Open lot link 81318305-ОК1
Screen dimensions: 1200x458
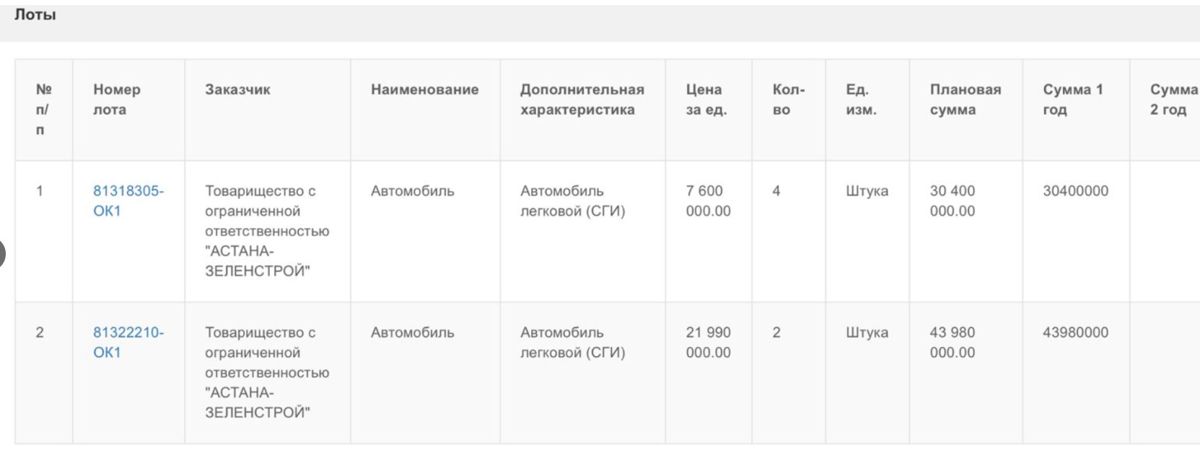tap(128, 200)
